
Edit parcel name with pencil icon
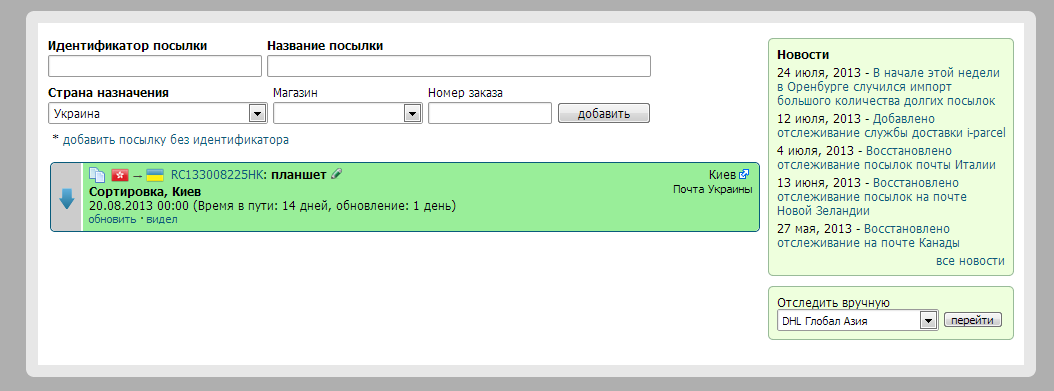coord(336,174)
